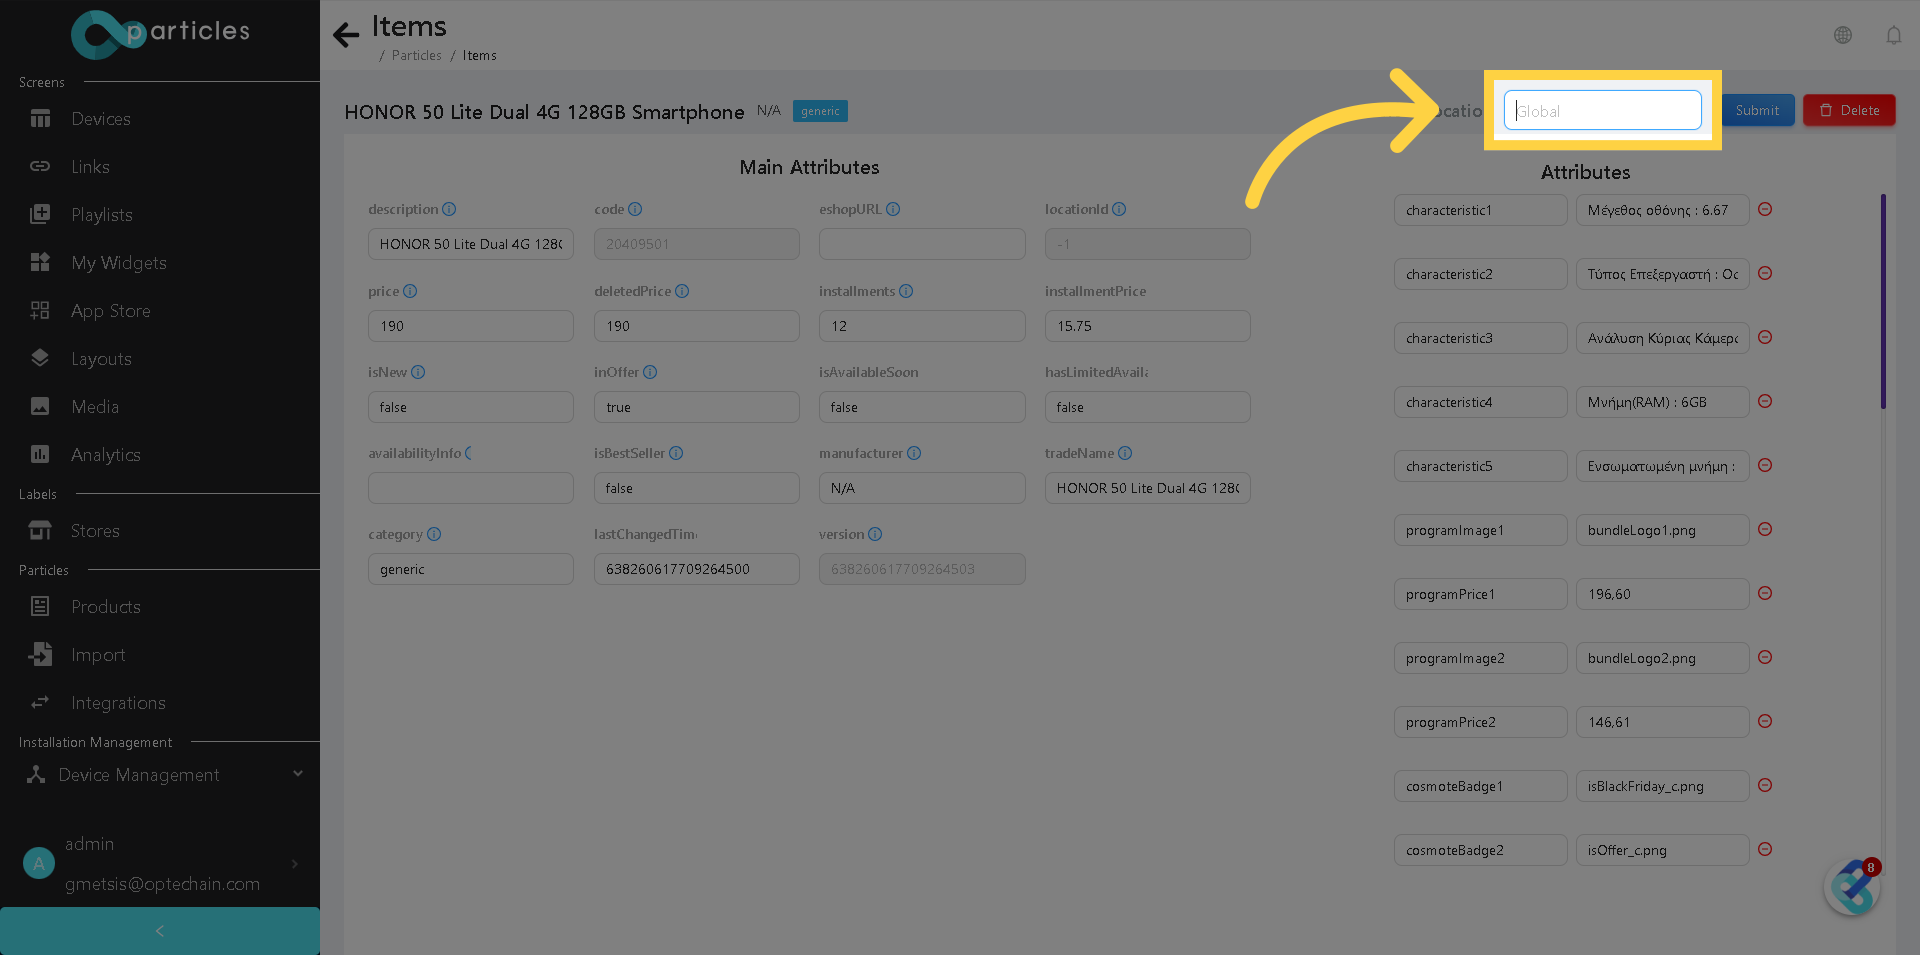Click the Links chain icon
Viewport: 1920px width, 955px height.
click(40, 167)
